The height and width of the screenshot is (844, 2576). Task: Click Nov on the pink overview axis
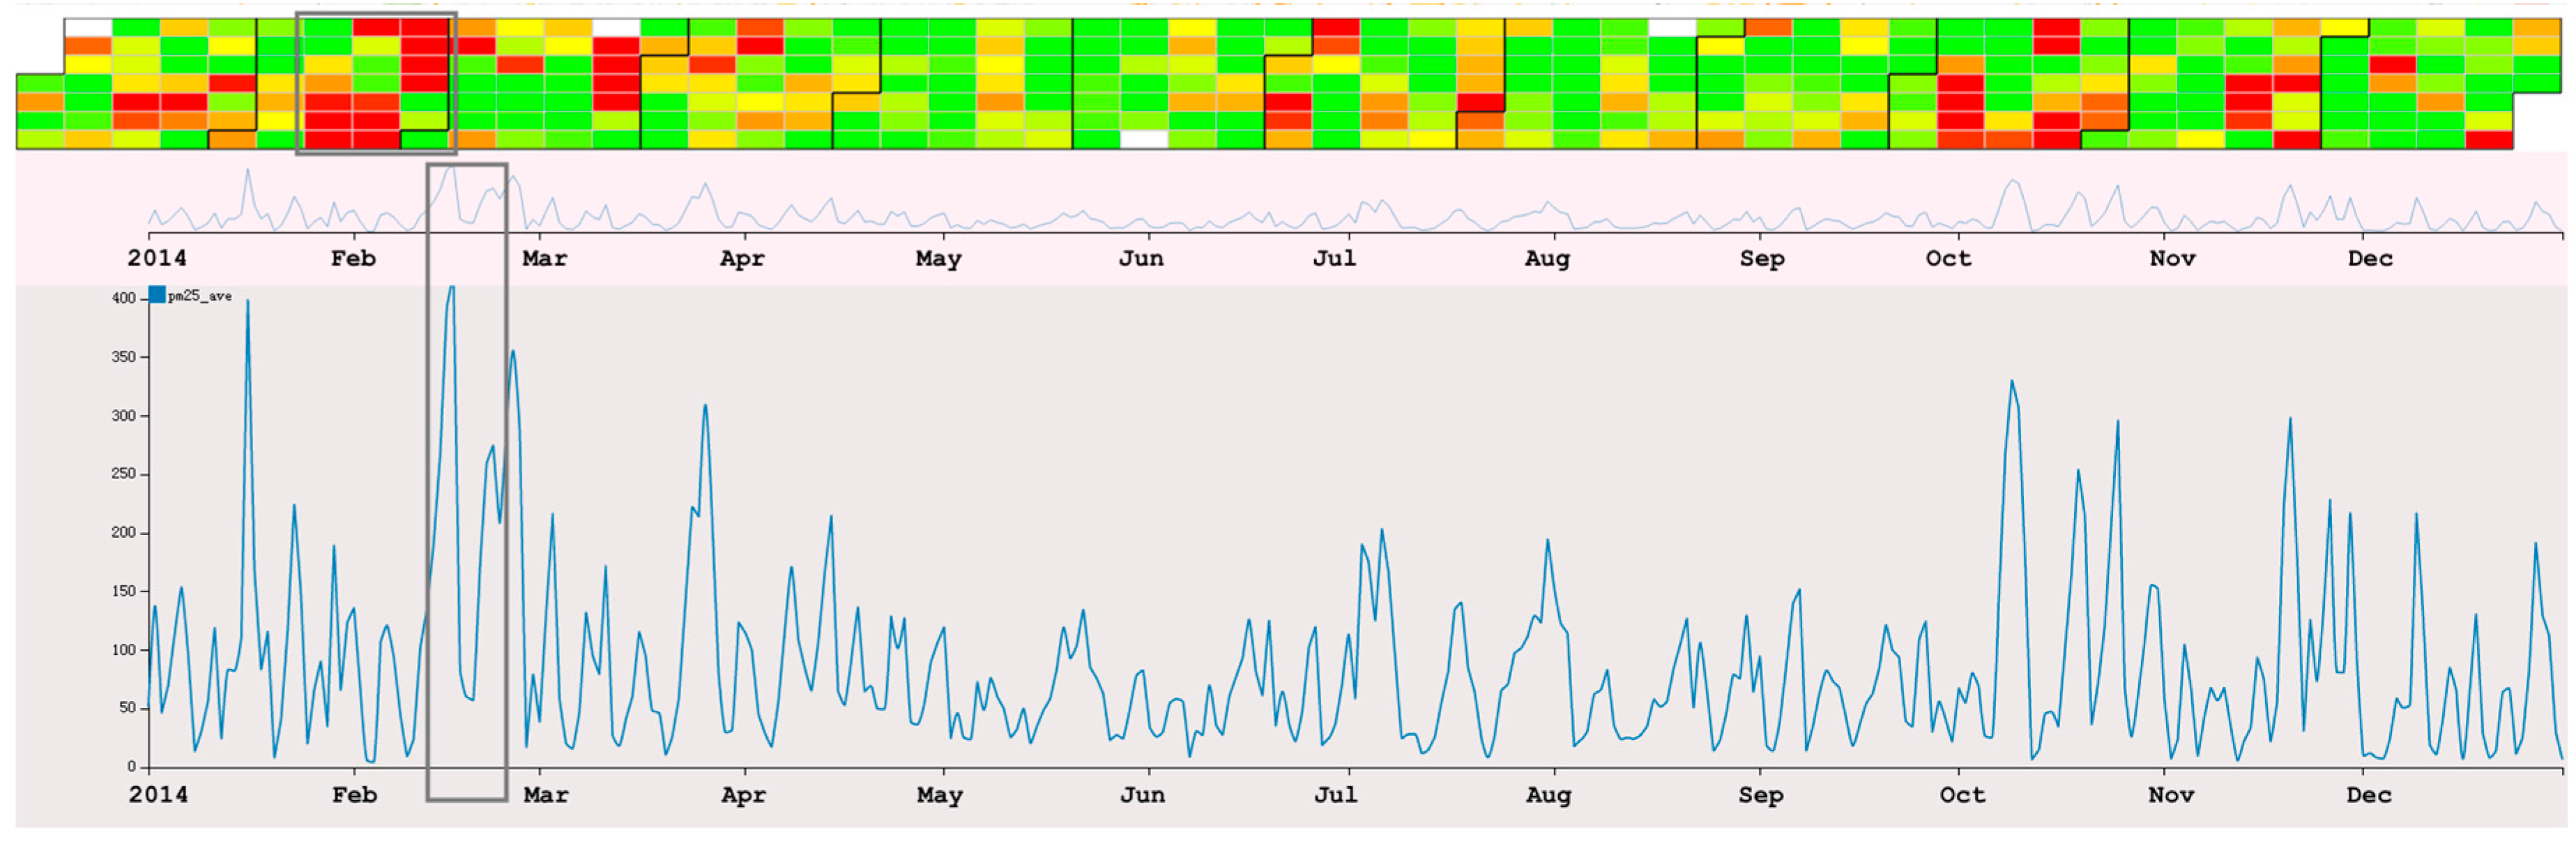[x=2173, y=258]
